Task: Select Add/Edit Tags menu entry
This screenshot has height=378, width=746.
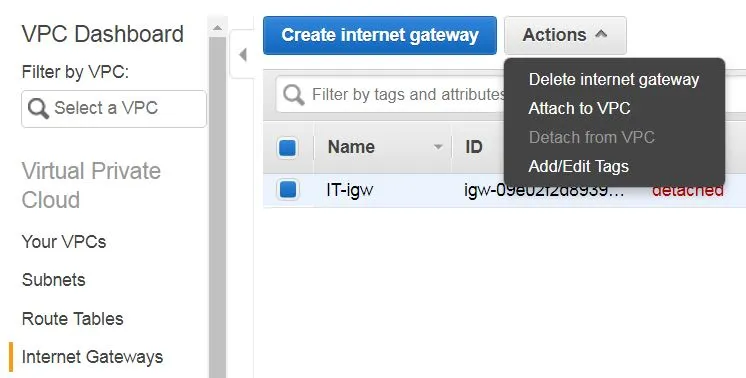Action: [x=579, y=166]
